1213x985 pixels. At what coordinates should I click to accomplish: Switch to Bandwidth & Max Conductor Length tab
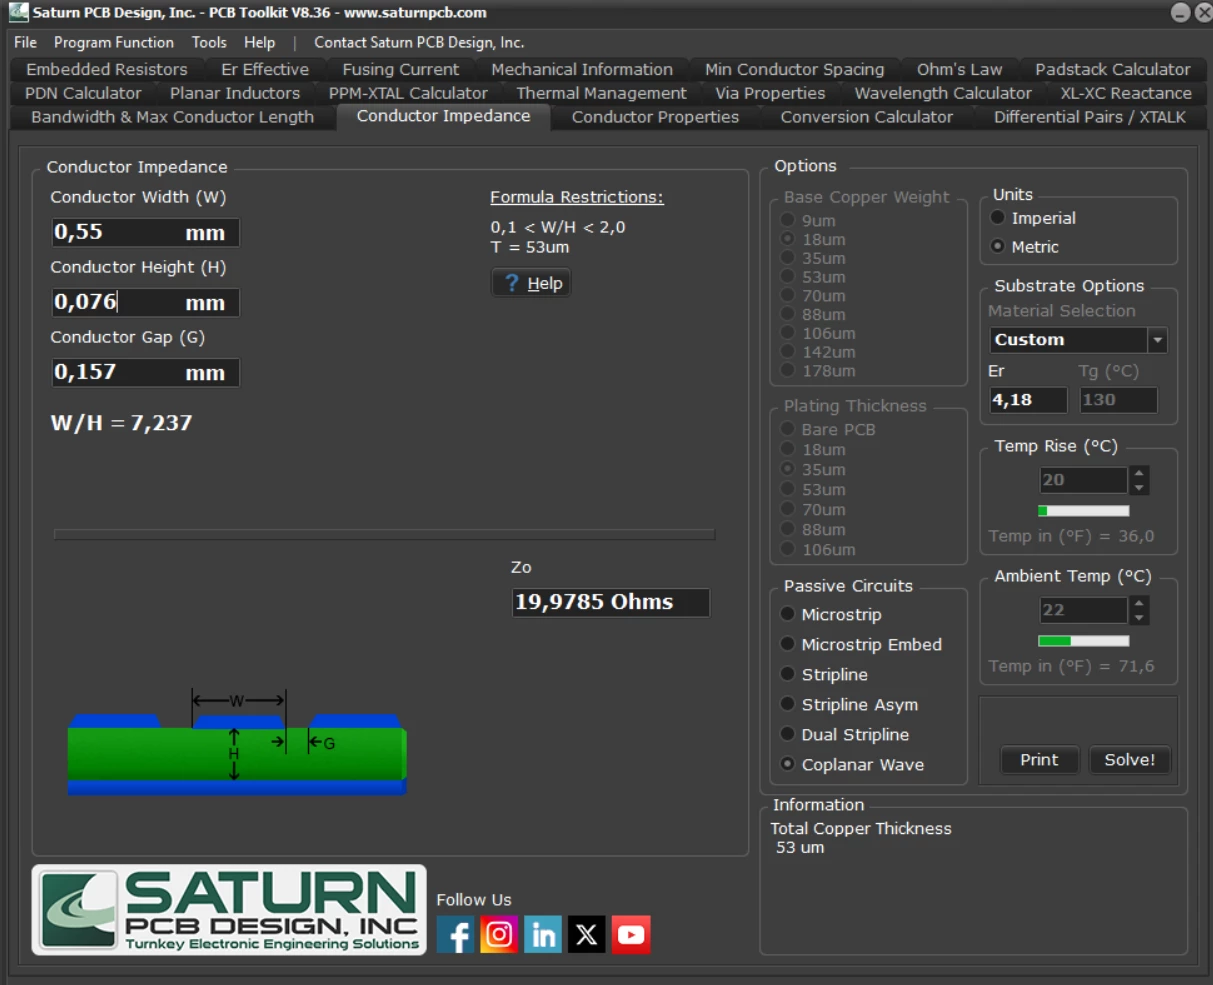173,117
